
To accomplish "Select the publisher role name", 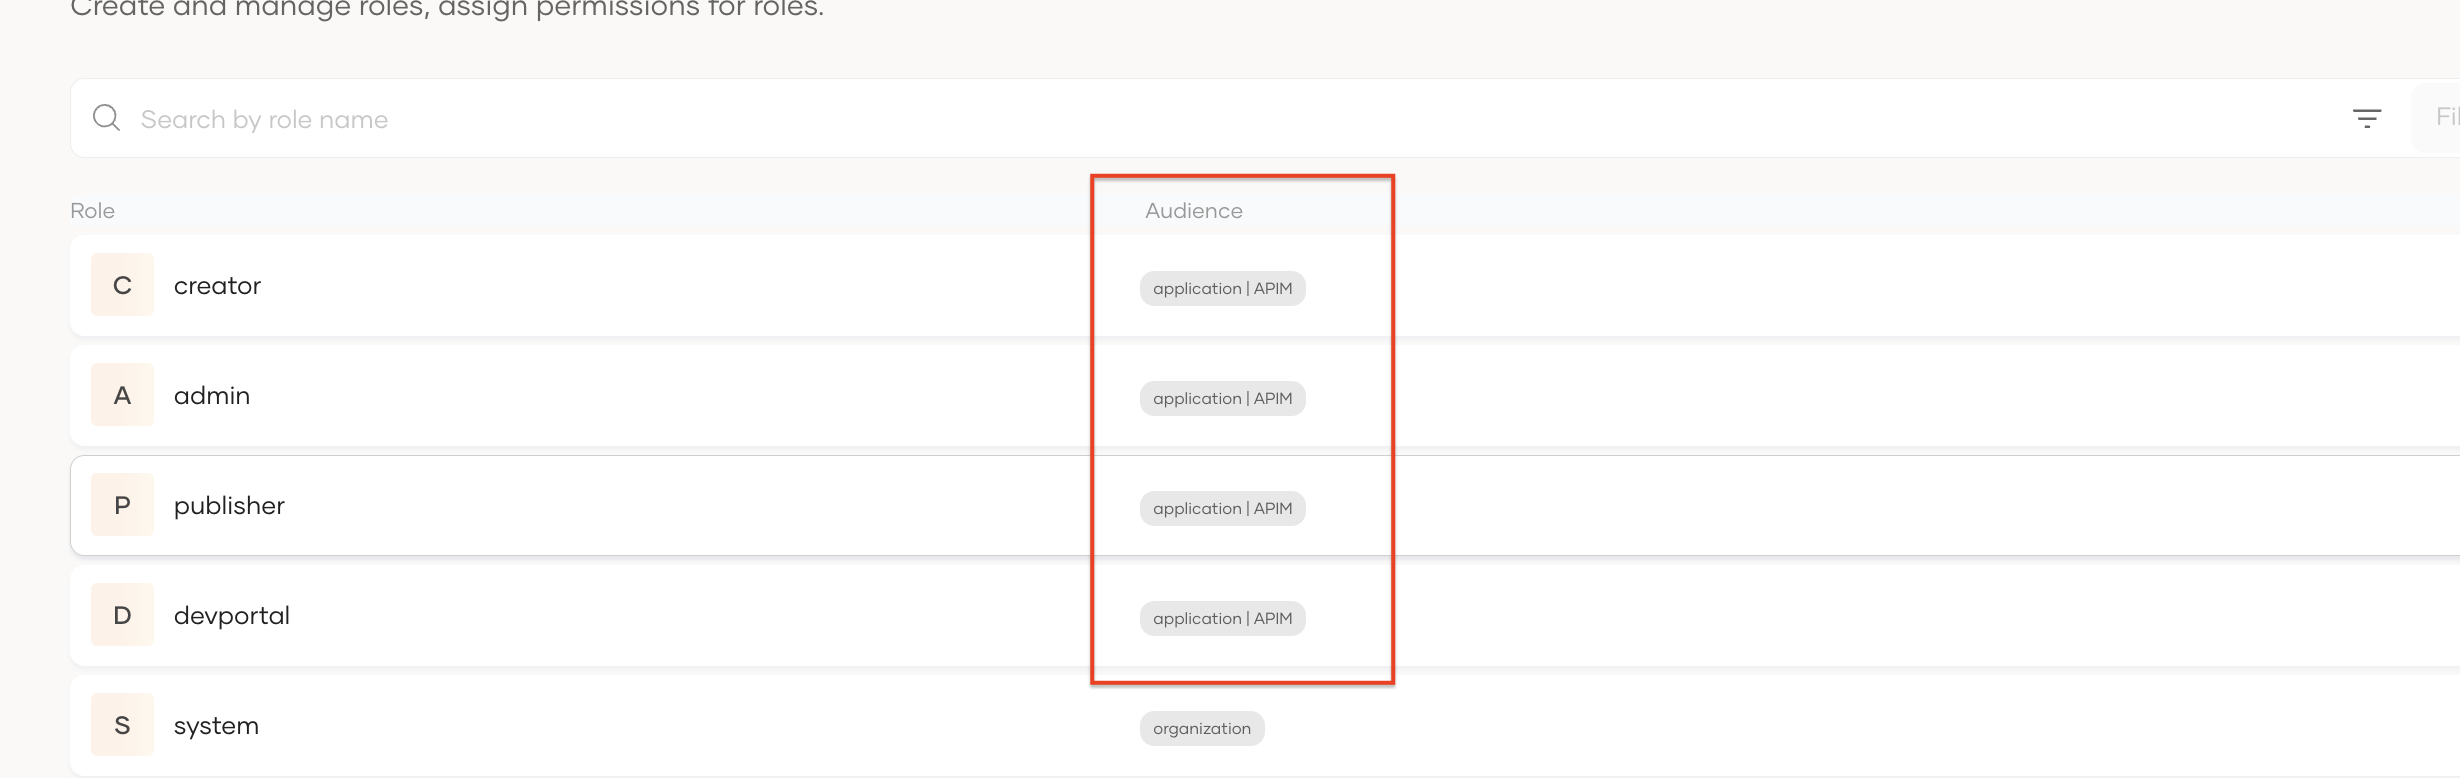I will (x=229, y=506).
